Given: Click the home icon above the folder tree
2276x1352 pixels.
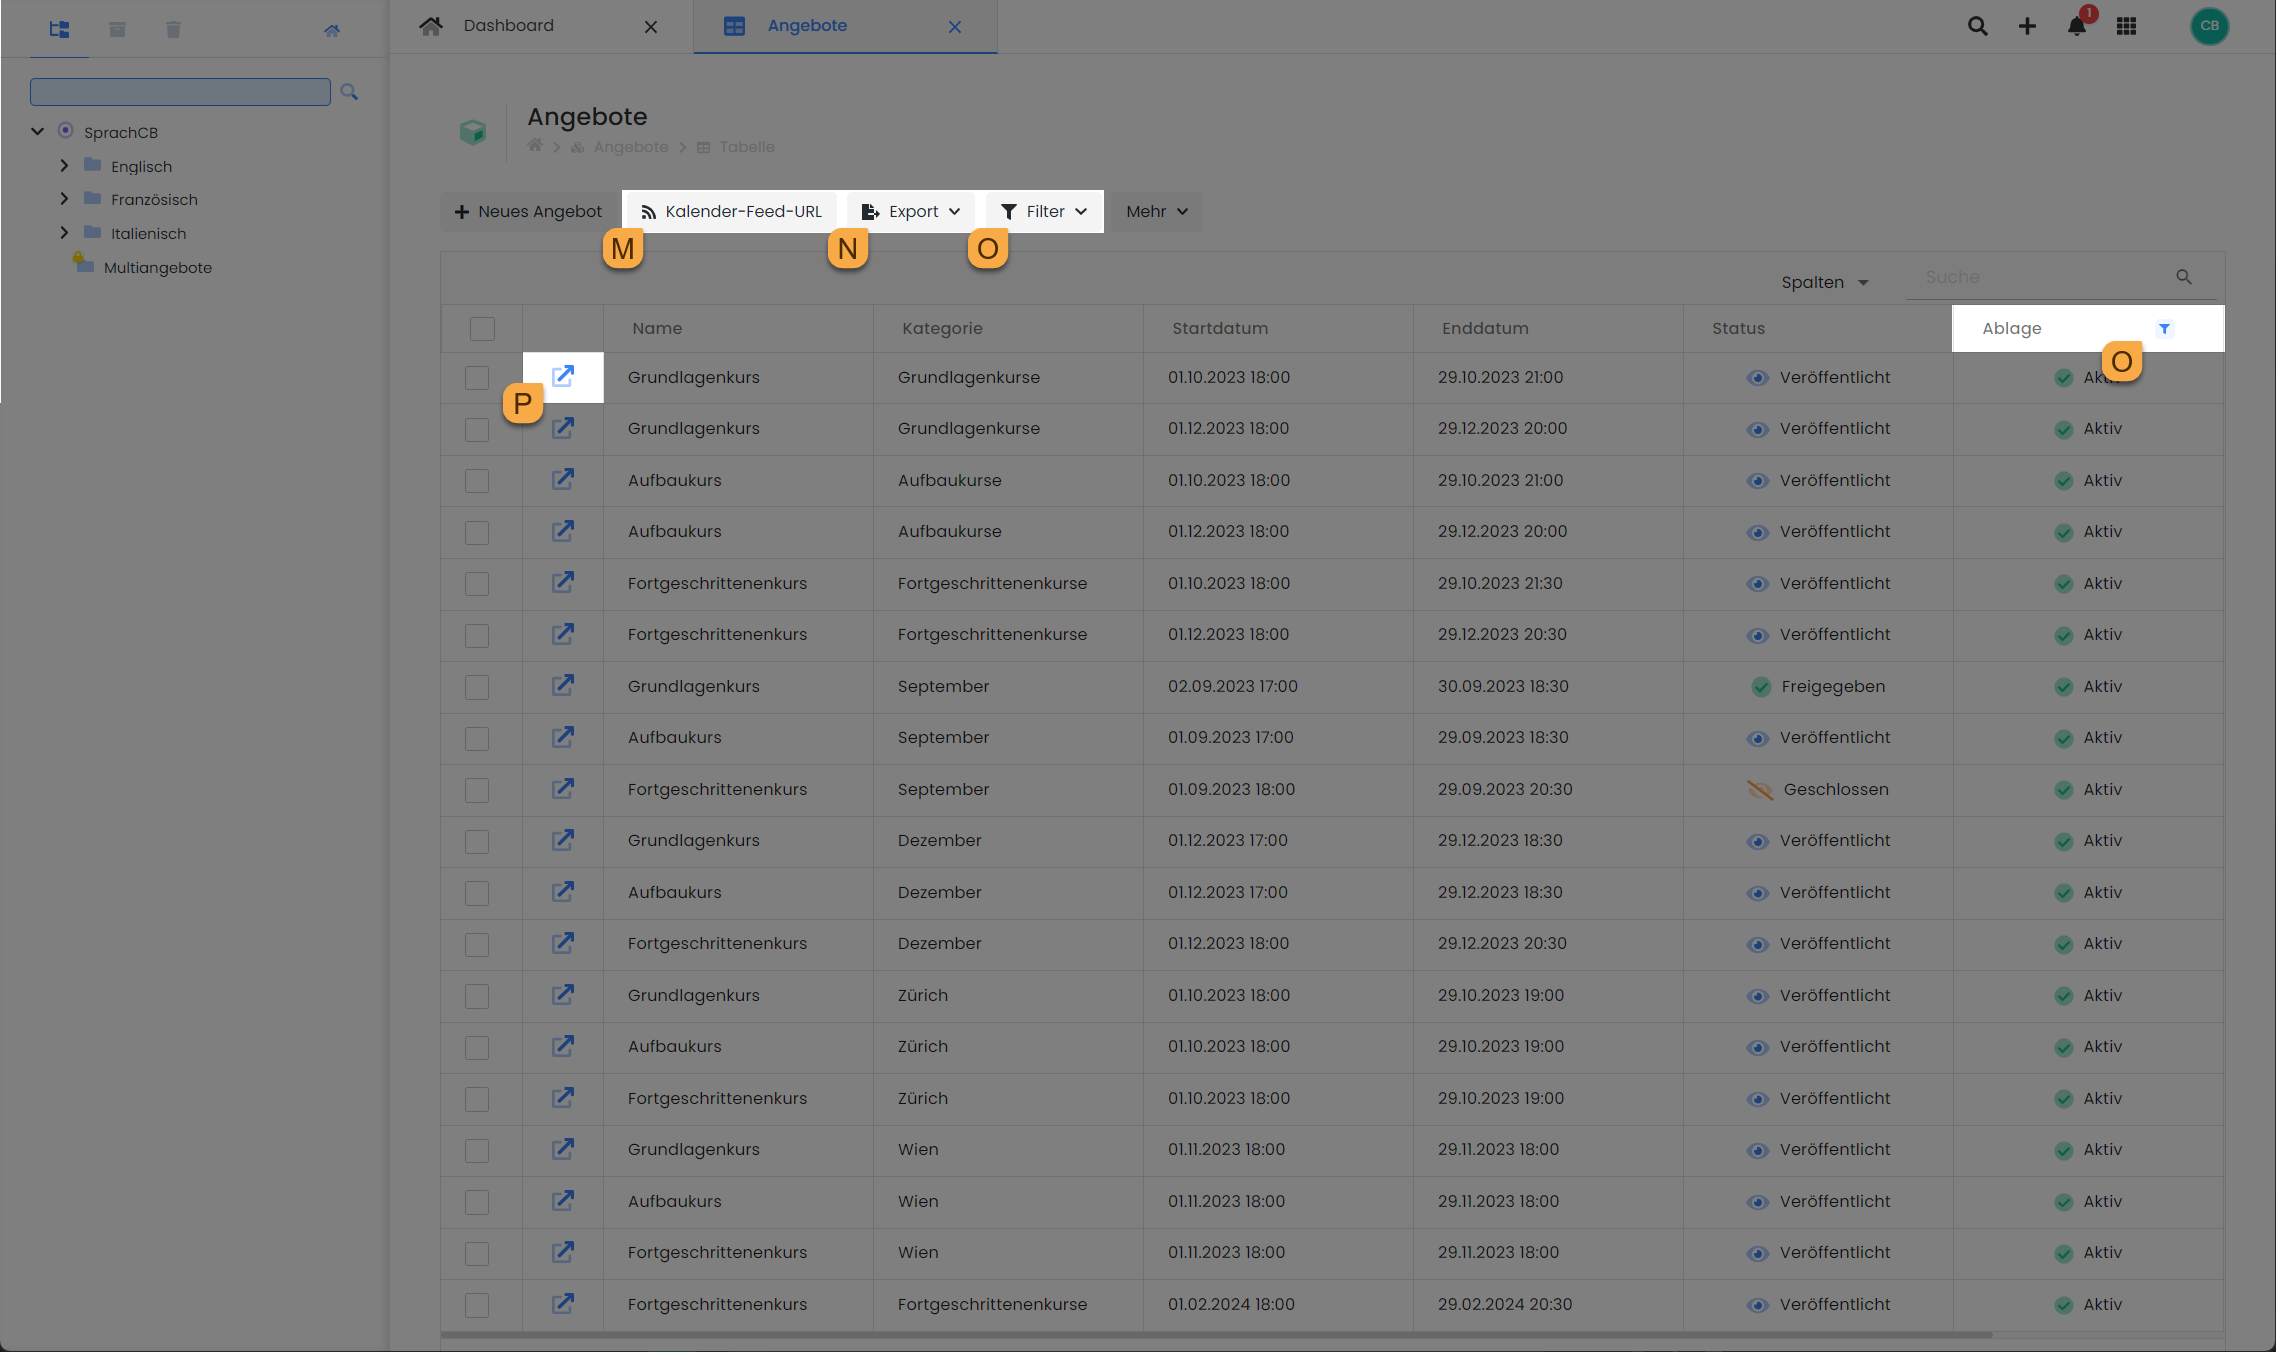Looking at the screenshot, I should point(332,29).
